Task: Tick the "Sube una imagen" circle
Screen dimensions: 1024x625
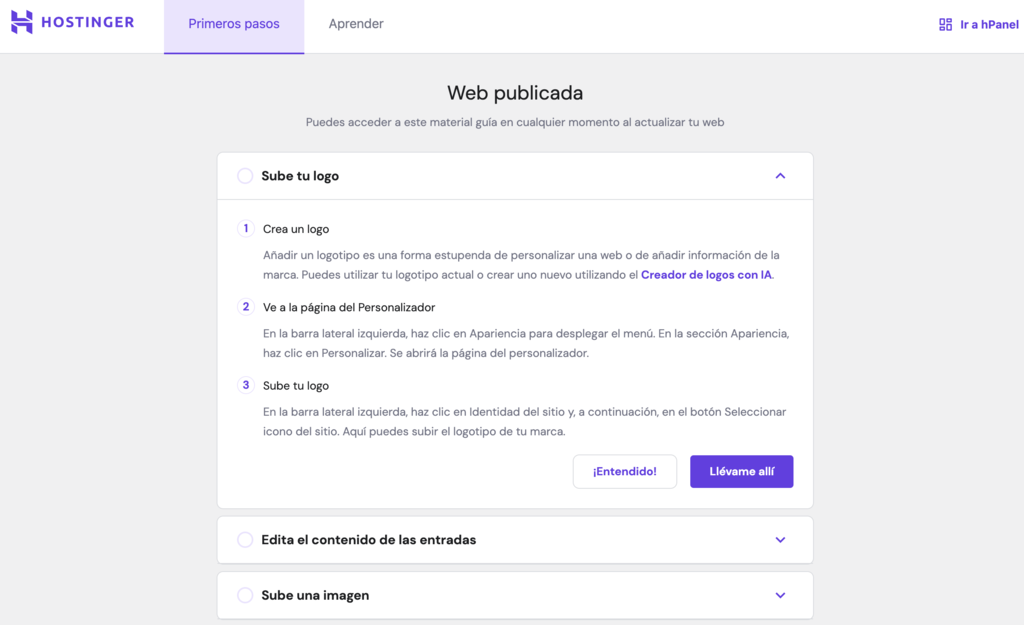Action: 245,595
